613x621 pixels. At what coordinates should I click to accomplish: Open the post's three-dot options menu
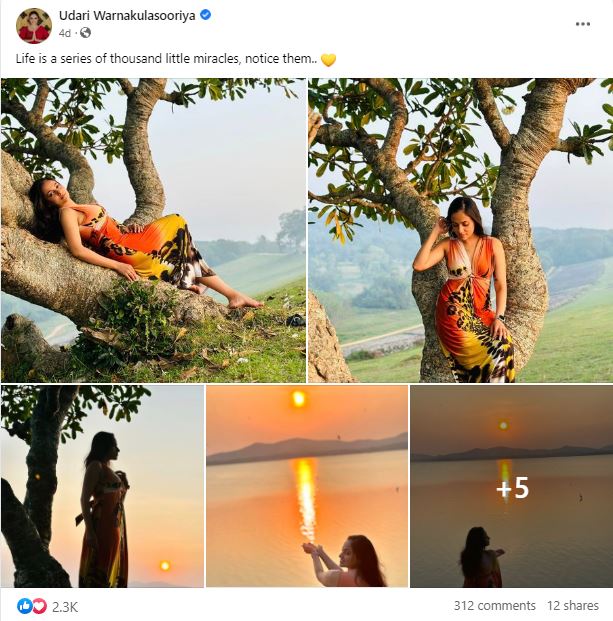coord(583,24)
